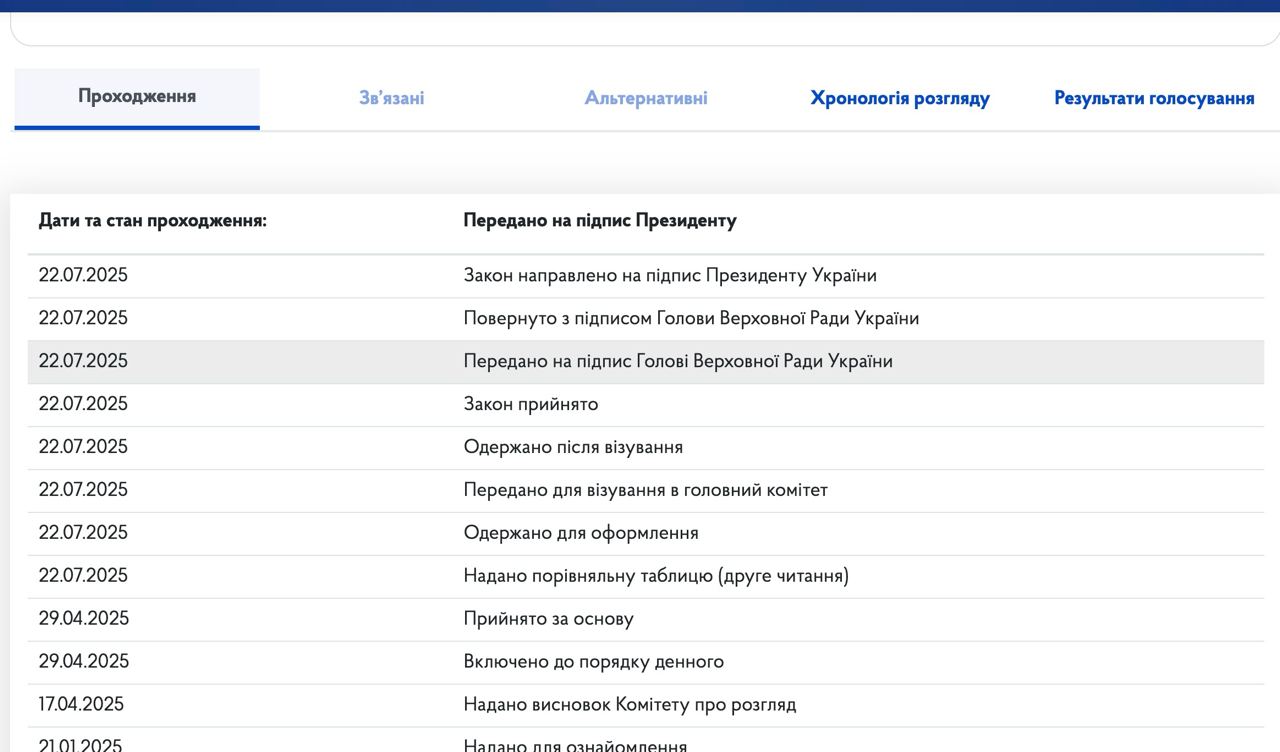Screen dimensions: 1280x752
Task: Select the 'Одержано після візування' row
Action: pos(573,447)
